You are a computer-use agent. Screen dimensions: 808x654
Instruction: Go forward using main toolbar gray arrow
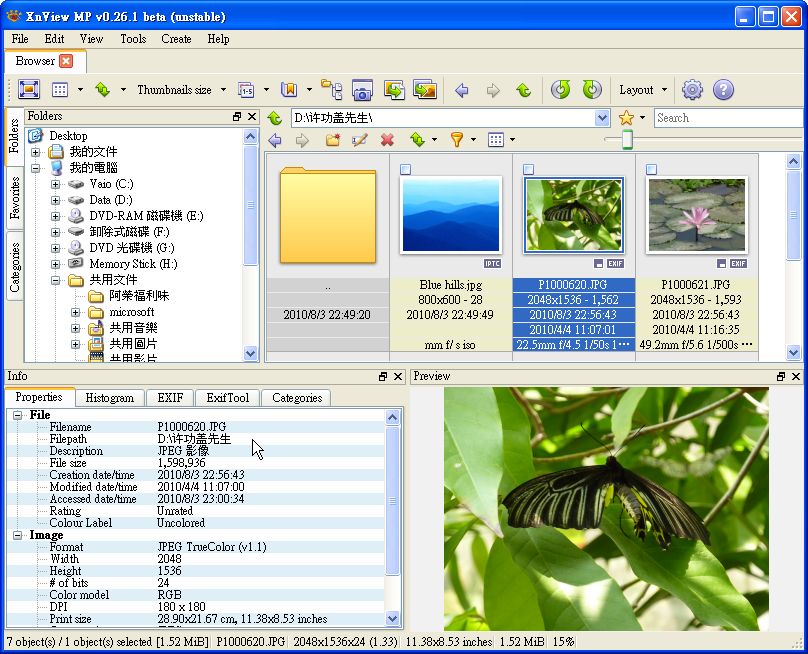click(493, 91)
